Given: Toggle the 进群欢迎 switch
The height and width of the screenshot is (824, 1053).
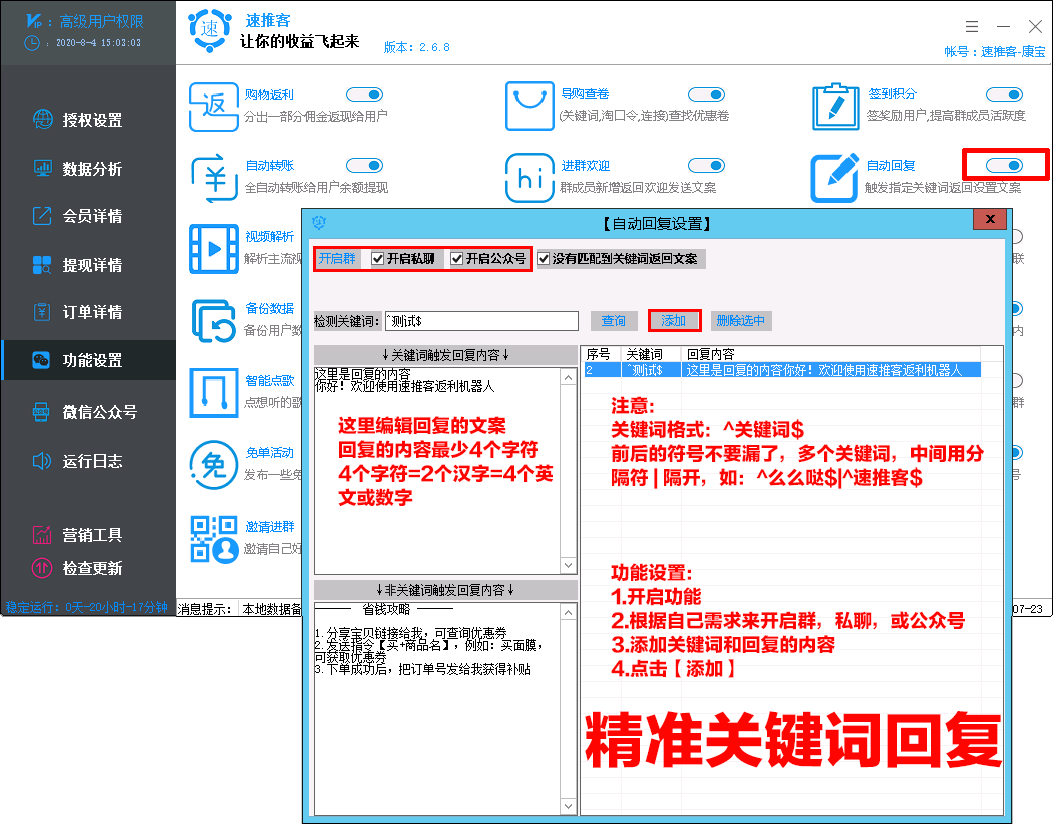Looking at the screenshot, I should coord(706,165).
